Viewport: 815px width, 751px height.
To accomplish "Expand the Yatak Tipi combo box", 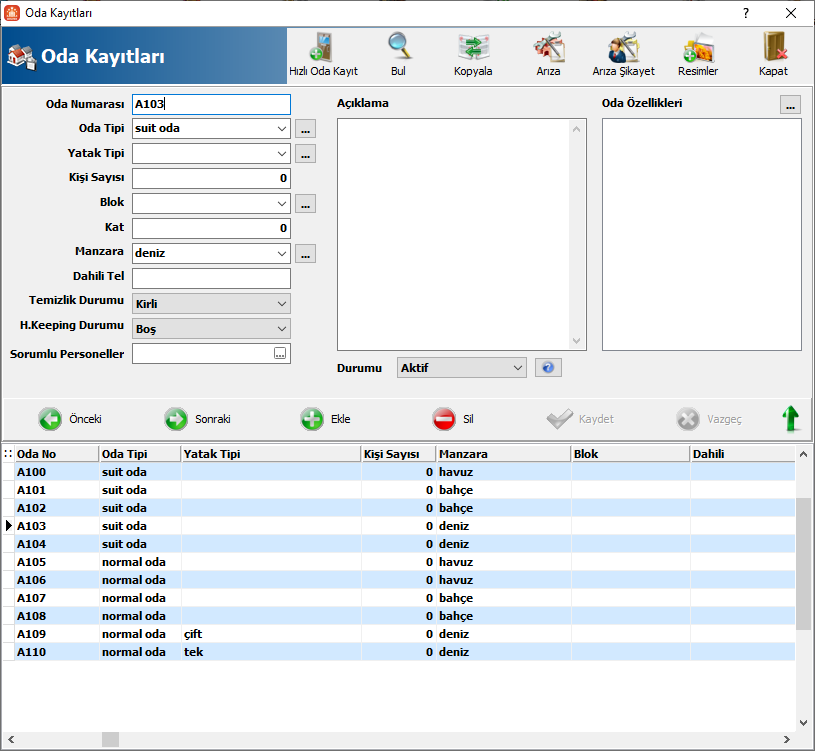I will coord(281,153).
